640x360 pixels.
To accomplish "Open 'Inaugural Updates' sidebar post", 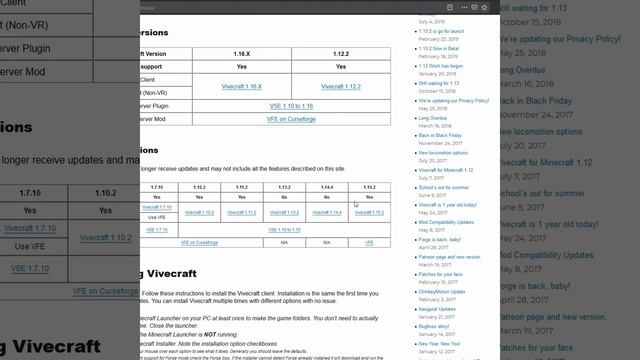I will point(437,309).
